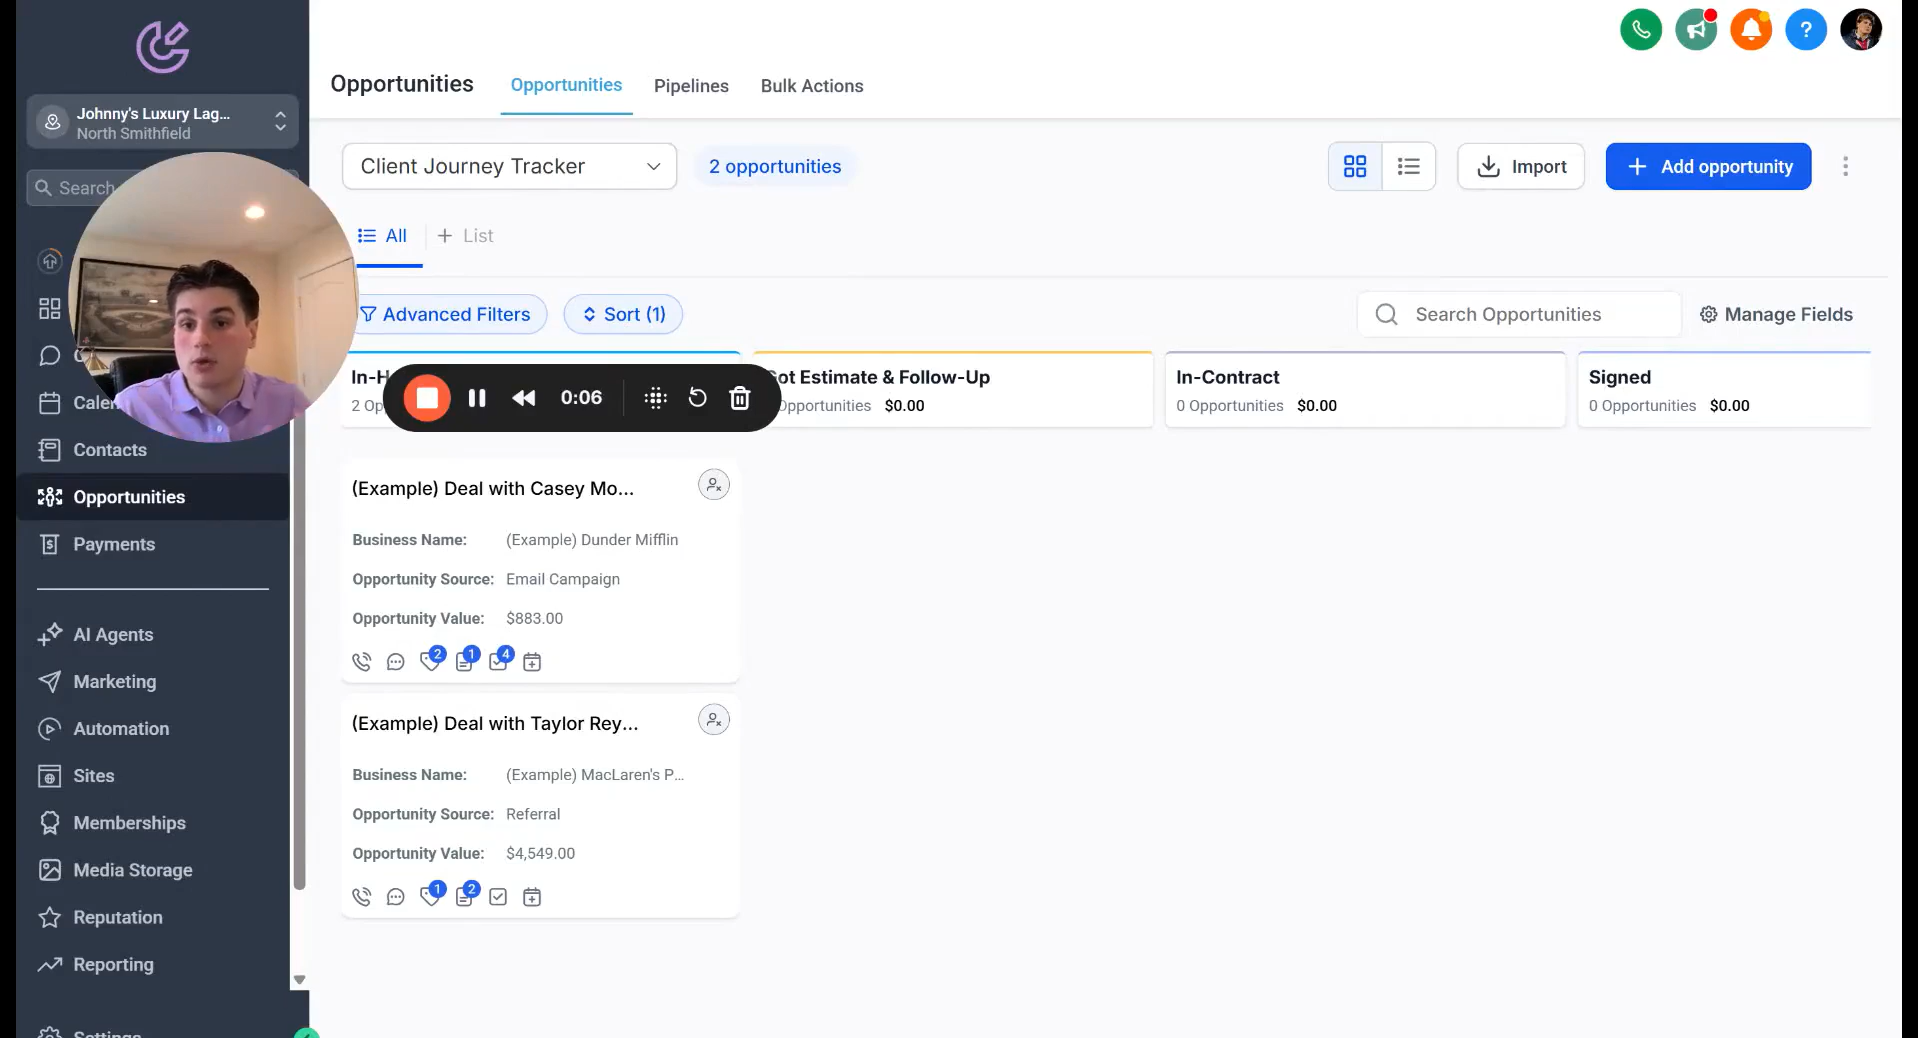
Task: Open the orange notifications bell
Action: 1751,29
